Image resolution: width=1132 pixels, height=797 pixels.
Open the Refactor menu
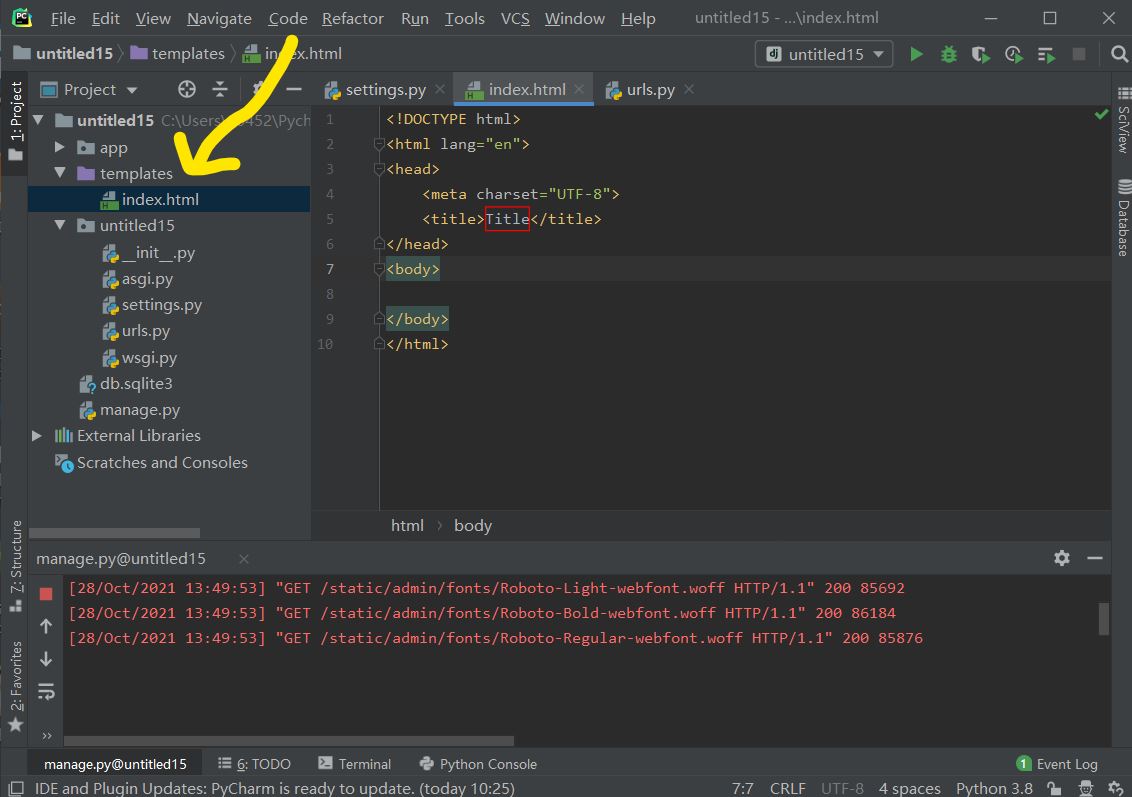pyautogui.click(x=352, y=18)
